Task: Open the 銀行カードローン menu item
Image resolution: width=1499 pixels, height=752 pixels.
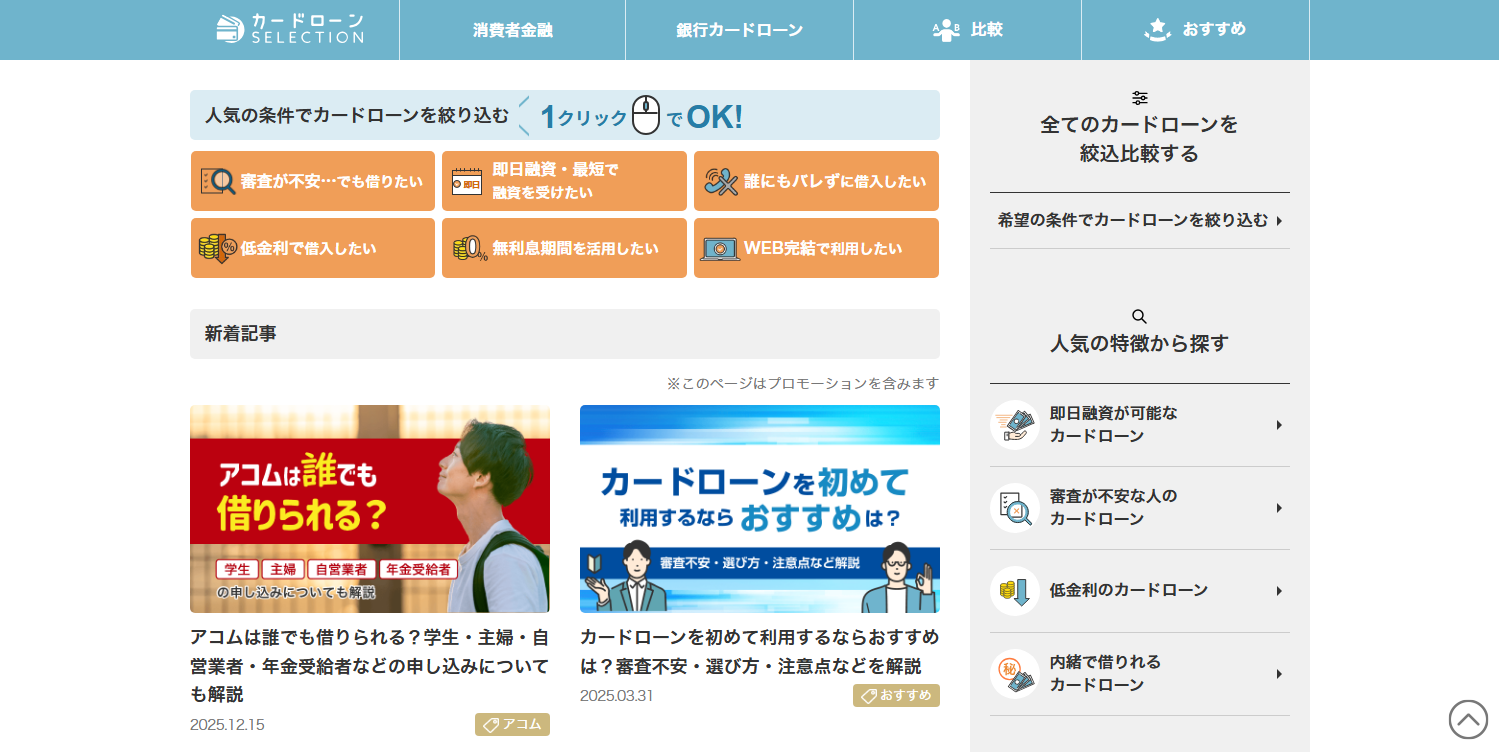Action: point(739,29)
